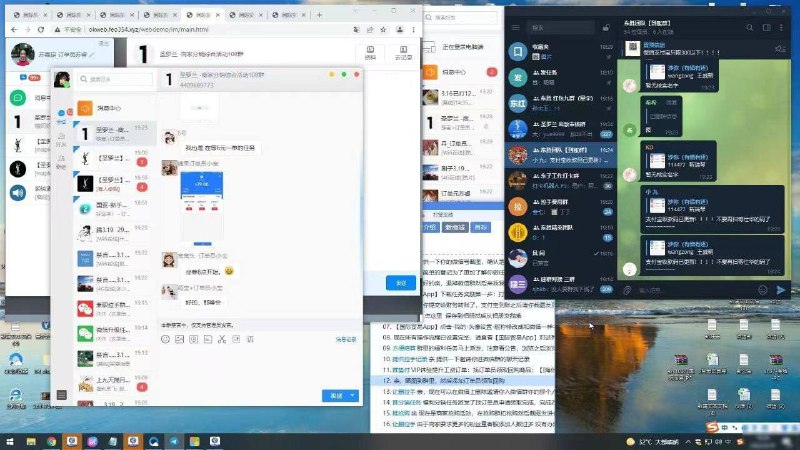
Task: Select the teal circle '2' conversation
Action: click(x=115, y=208)
